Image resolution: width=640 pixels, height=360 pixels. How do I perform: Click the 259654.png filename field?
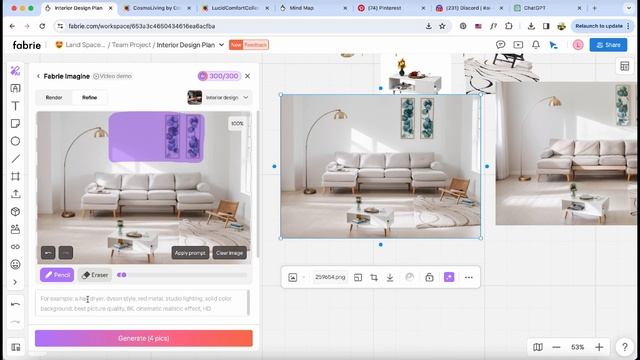330,277
